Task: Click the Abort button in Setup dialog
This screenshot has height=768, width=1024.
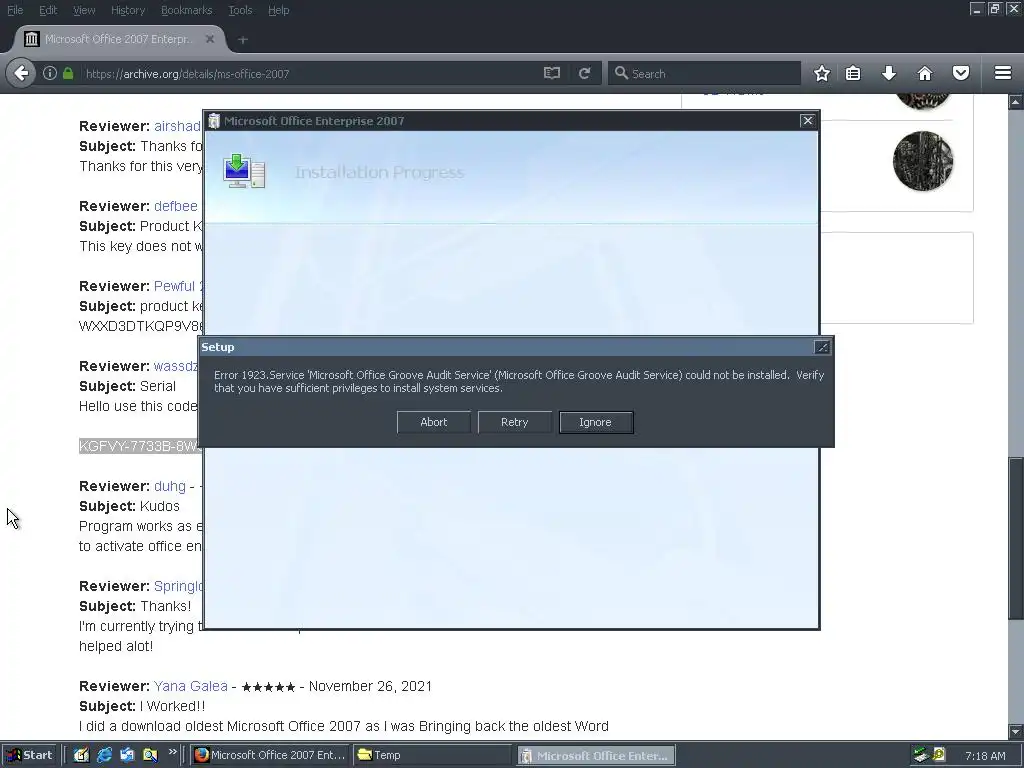Action: click(434, 422)
